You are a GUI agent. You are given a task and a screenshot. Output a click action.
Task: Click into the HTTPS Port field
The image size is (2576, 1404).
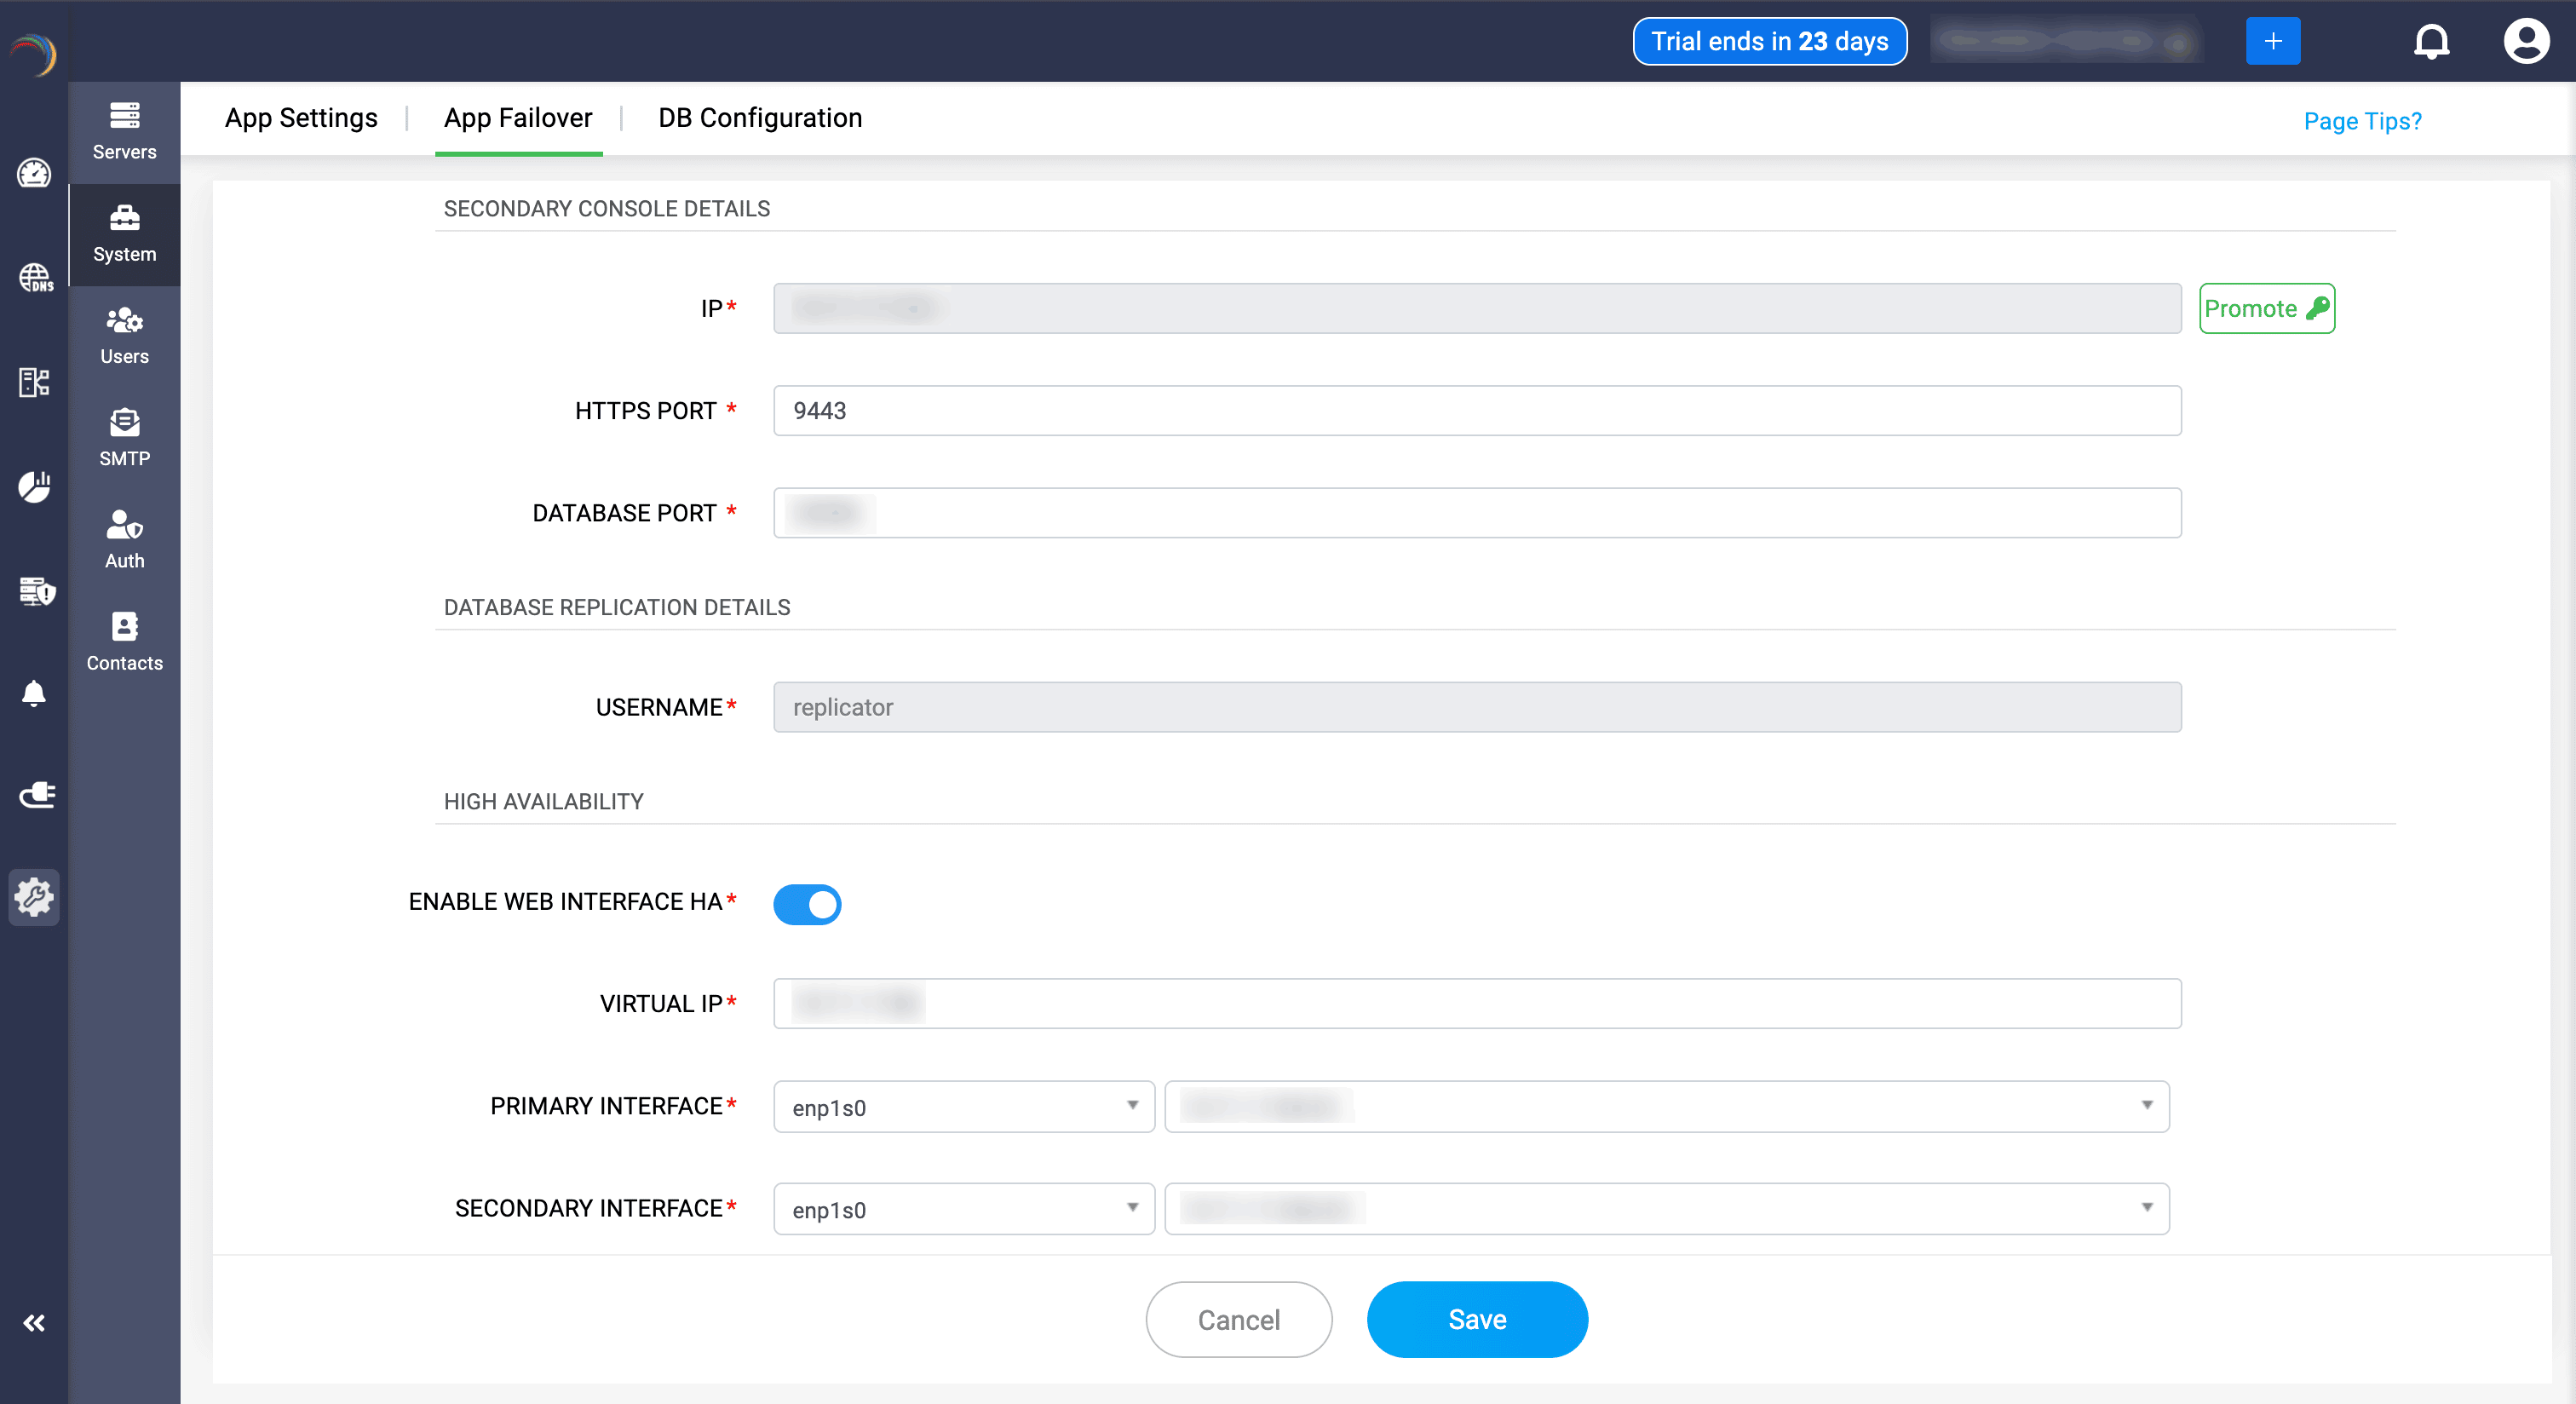coord(1476,410)
